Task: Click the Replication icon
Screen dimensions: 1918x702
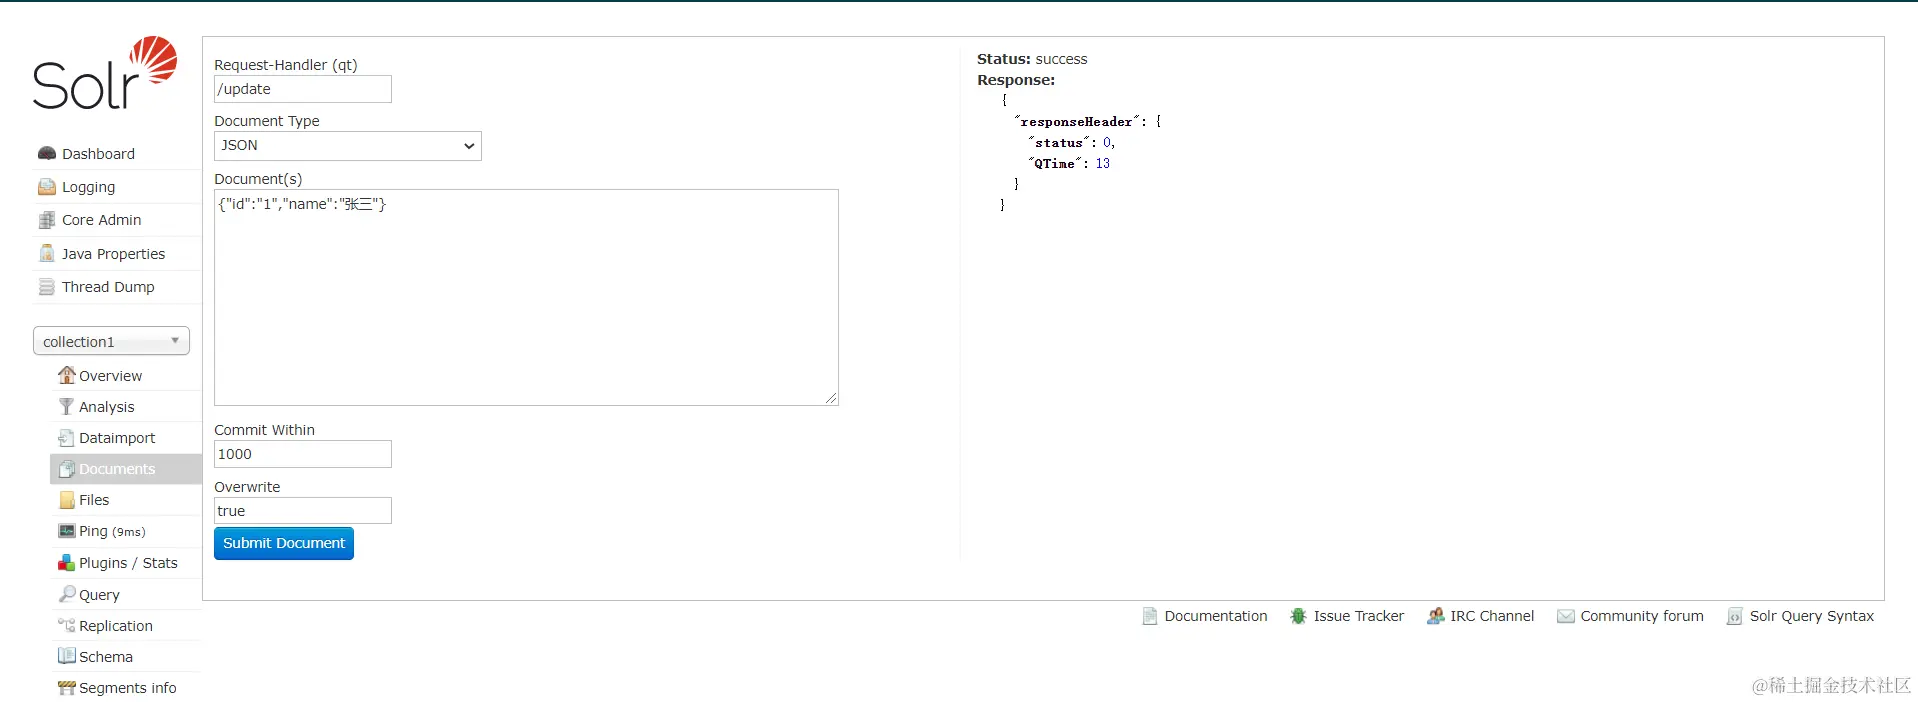Action: (67, 625)
